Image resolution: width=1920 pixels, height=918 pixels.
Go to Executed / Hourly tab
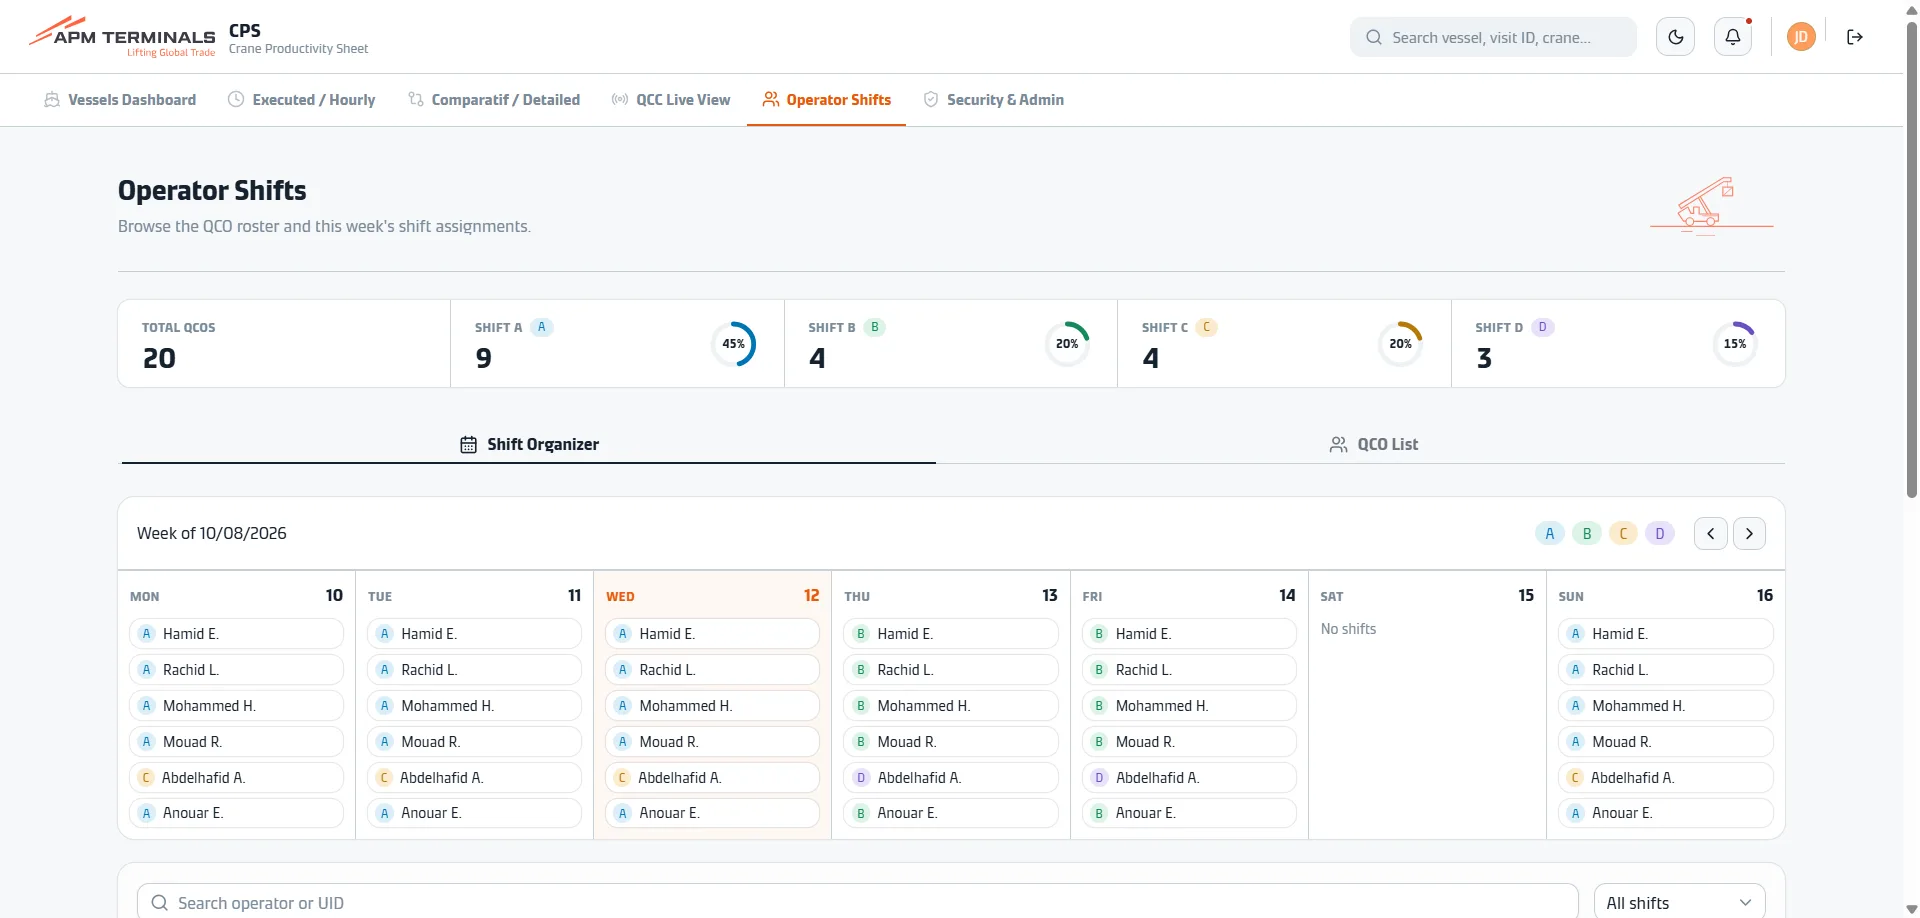pyautogui.click(x=302, y=100)
